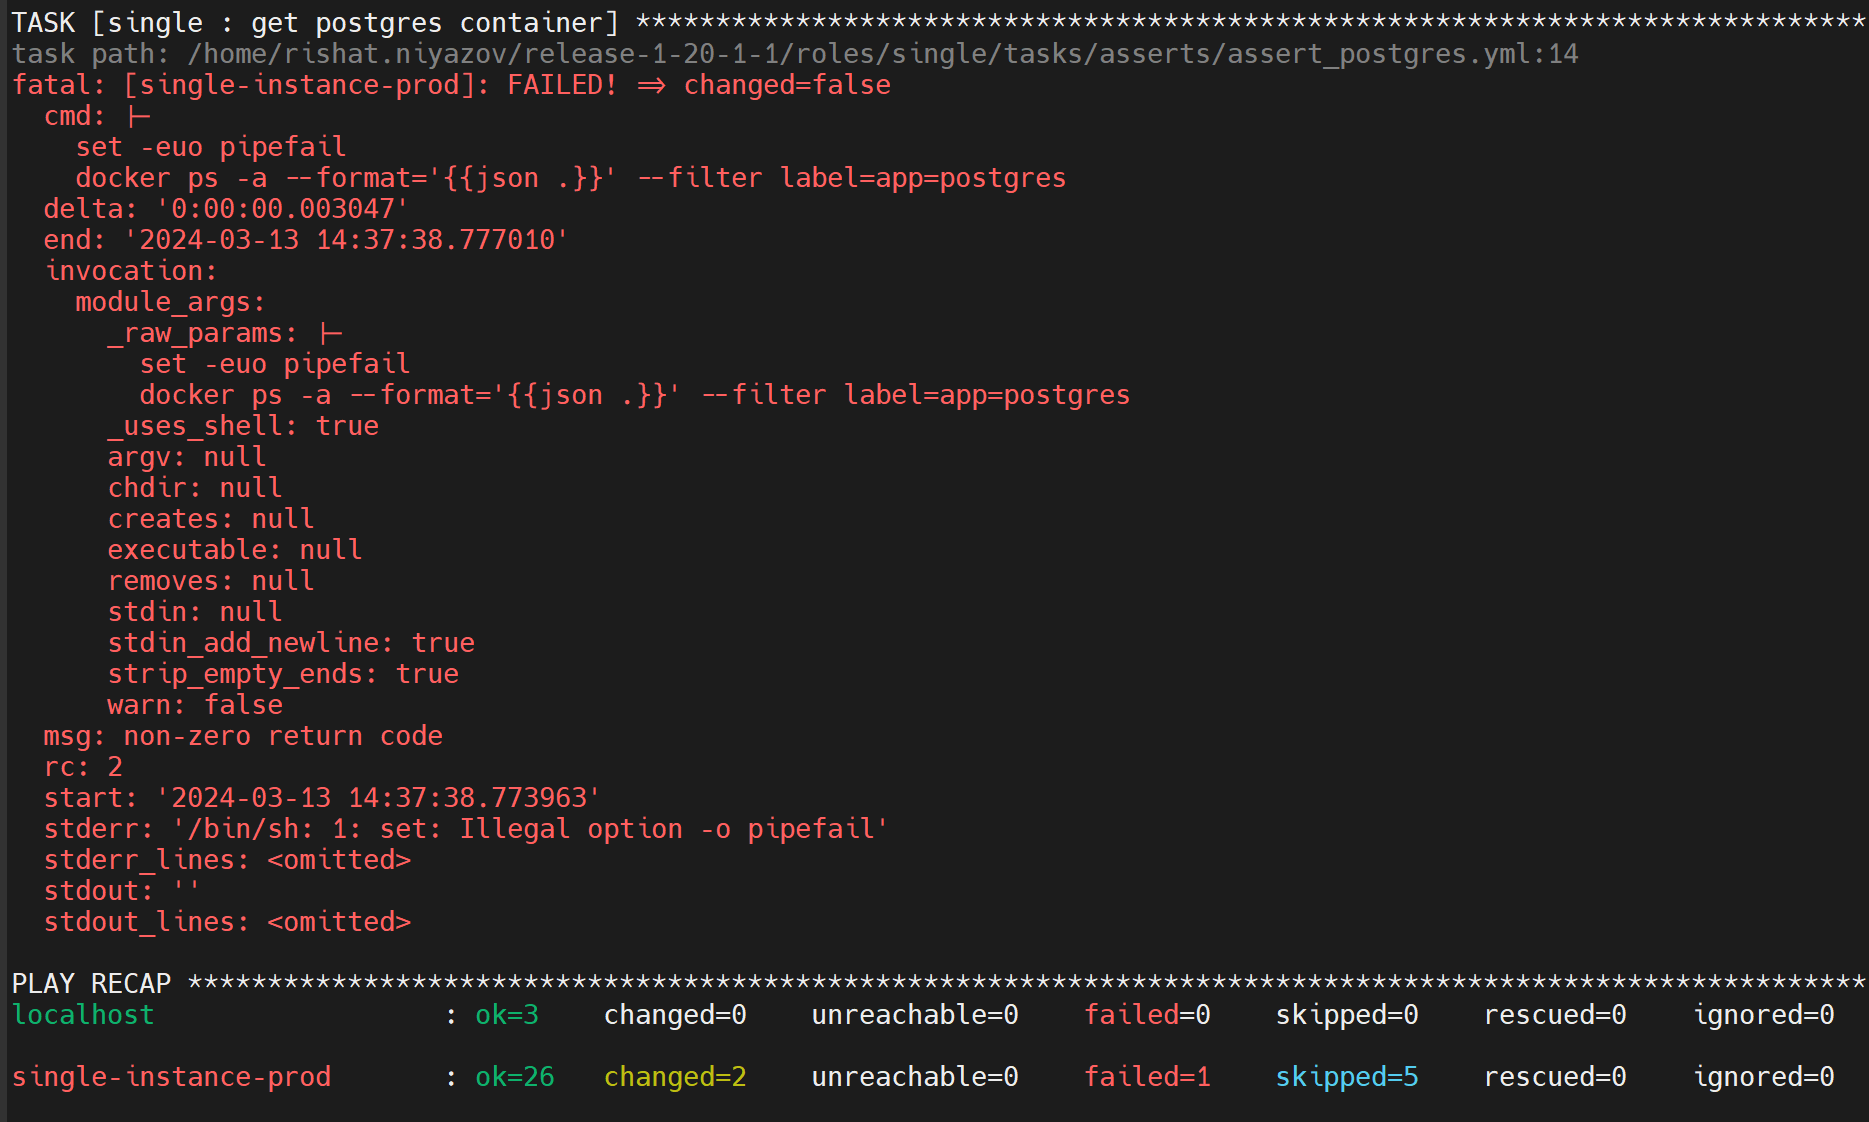Click the end timestamp line
1869x1122 pixels.
[305, 240]
